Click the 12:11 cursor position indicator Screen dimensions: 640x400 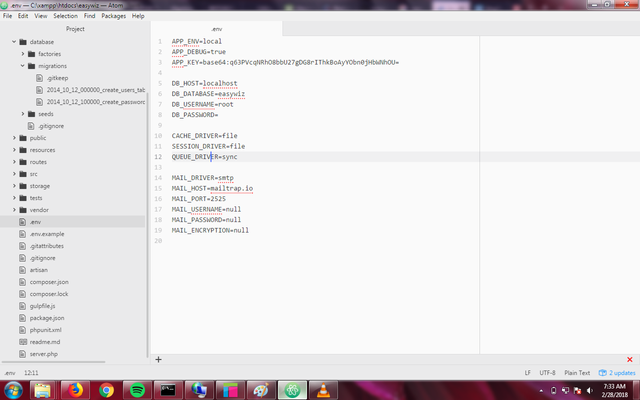(31, 373)
